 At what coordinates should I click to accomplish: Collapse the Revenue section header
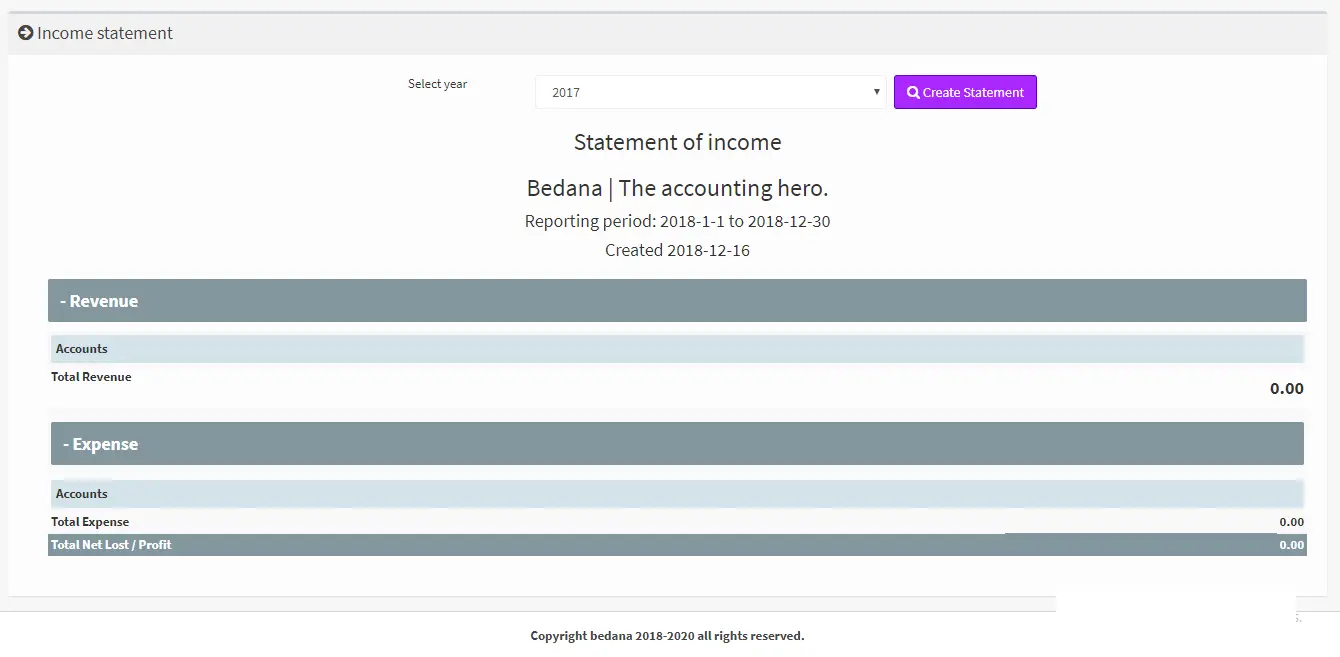coord(99,301)
